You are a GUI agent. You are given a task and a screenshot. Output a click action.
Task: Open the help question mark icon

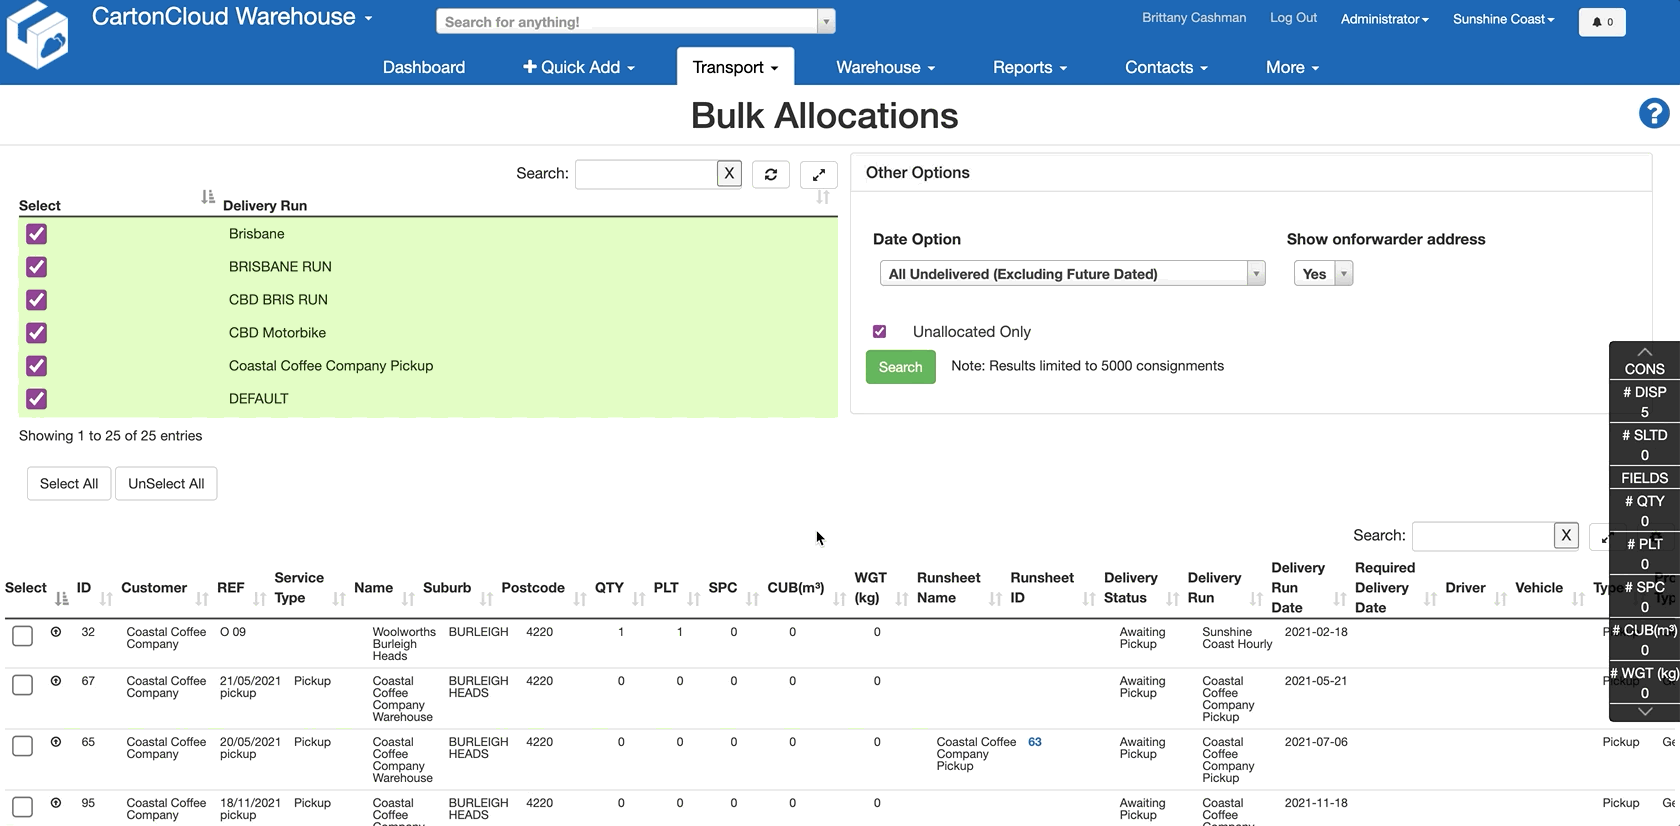[x=1653, y=114]
